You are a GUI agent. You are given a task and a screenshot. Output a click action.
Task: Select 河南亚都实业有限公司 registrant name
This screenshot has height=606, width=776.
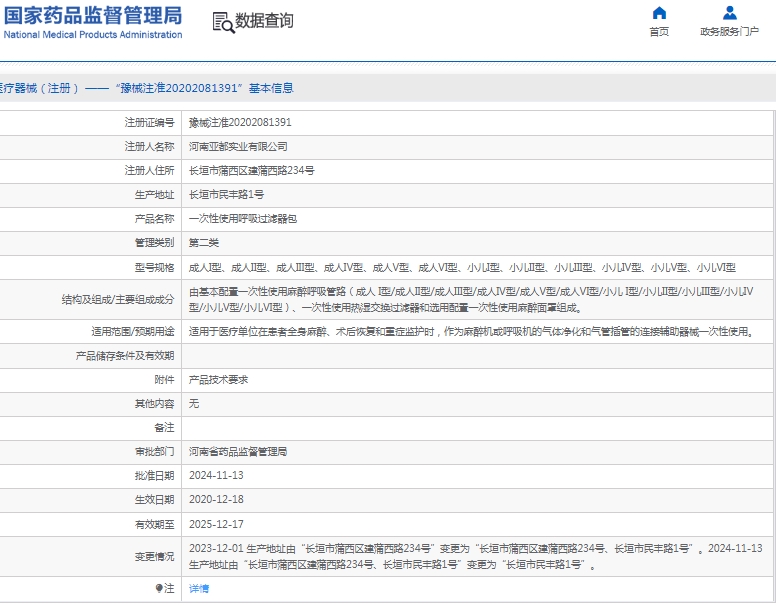pyautogui.click(x=238, y=147)
